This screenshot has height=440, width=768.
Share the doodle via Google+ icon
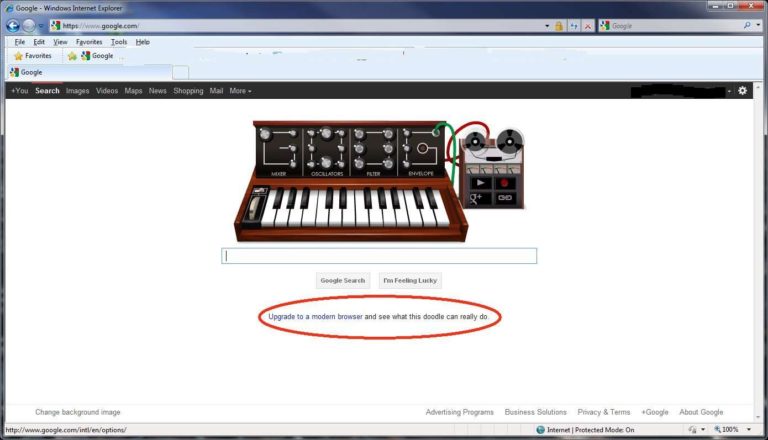click(x=477, y=199)
